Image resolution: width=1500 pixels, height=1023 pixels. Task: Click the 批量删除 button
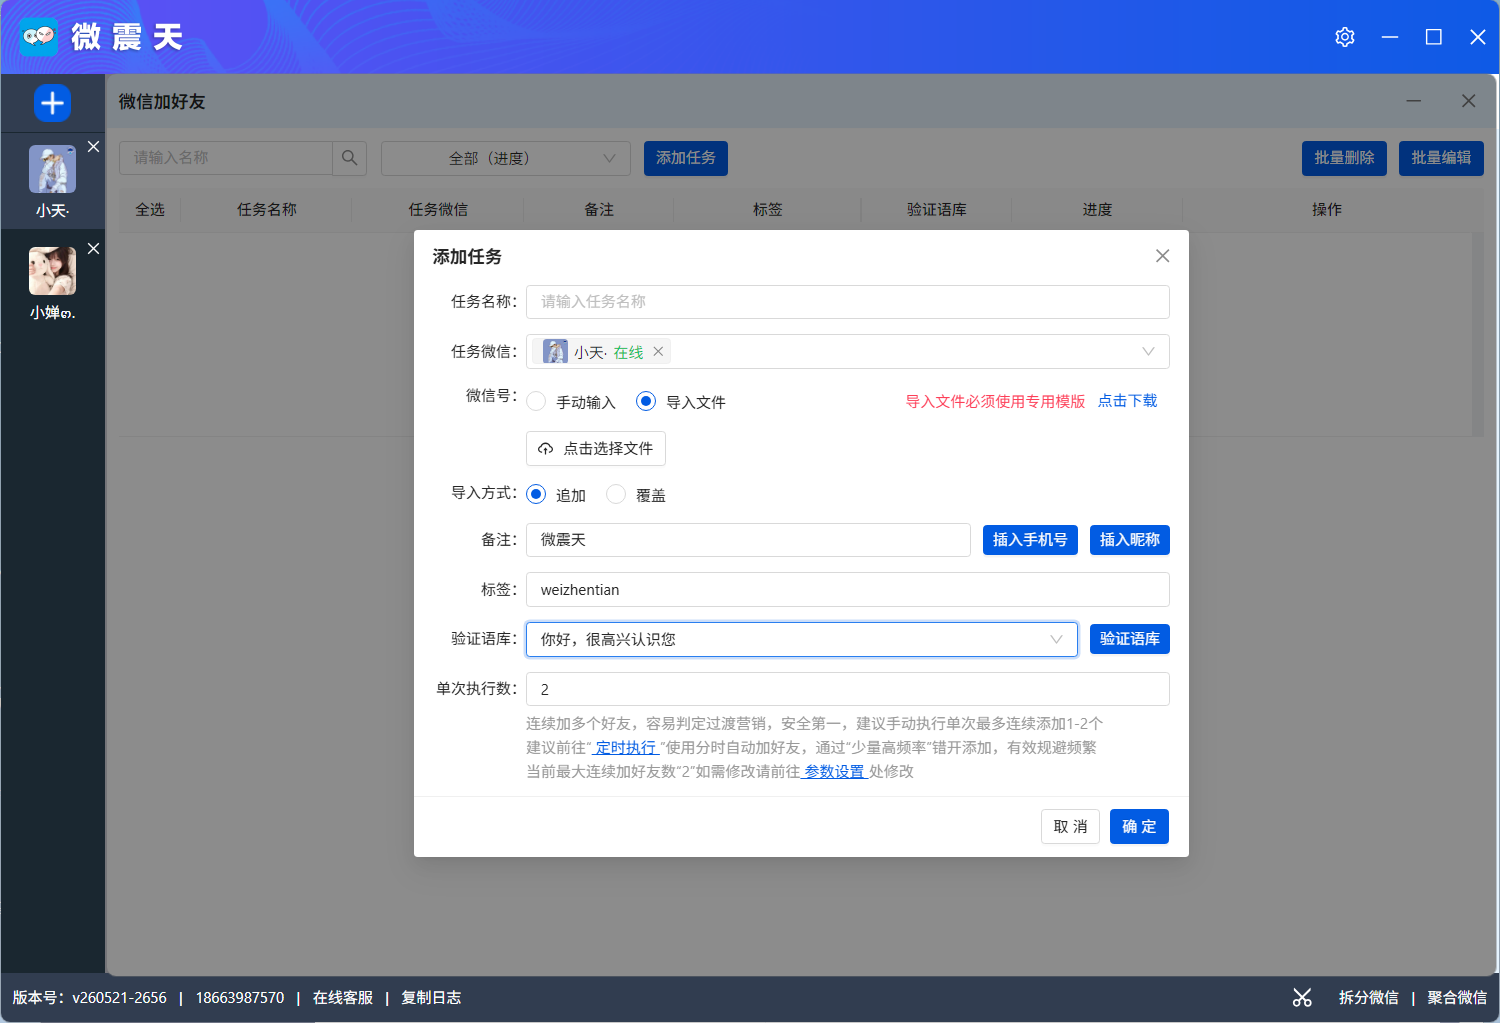click(1344, 158)
